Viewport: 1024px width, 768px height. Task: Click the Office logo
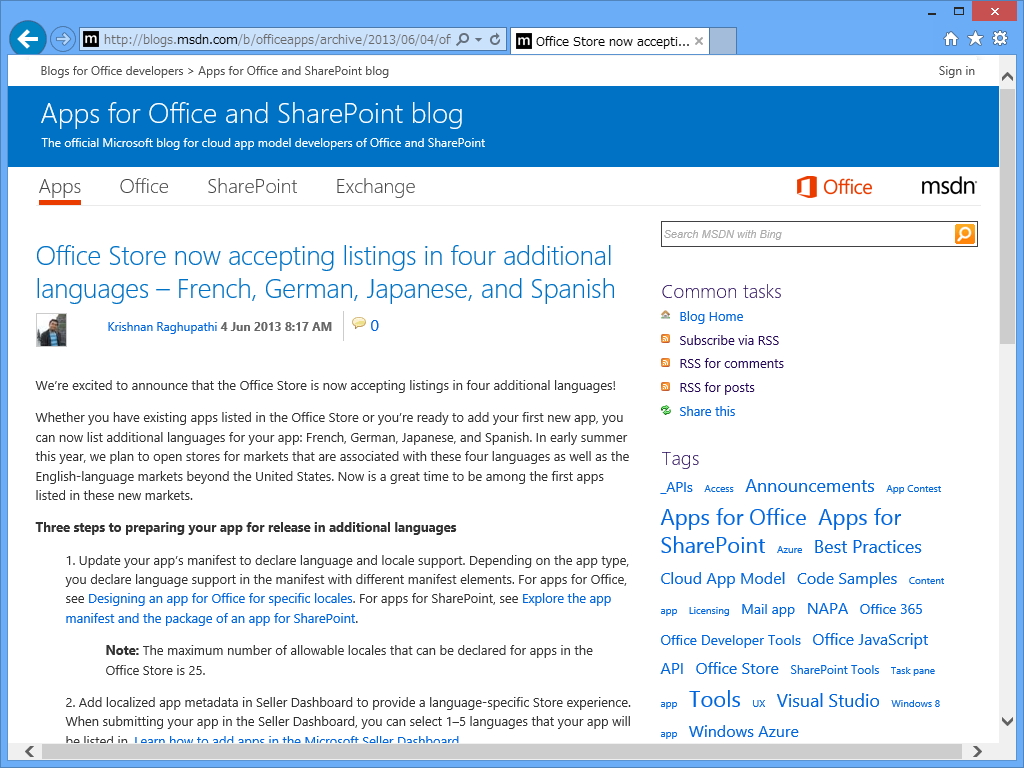point(833,186)
